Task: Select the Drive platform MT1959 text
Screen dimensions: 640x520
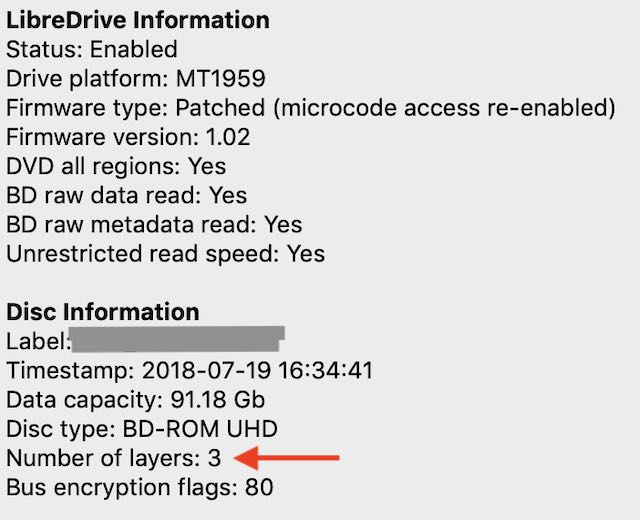Action: click(136, 78)
